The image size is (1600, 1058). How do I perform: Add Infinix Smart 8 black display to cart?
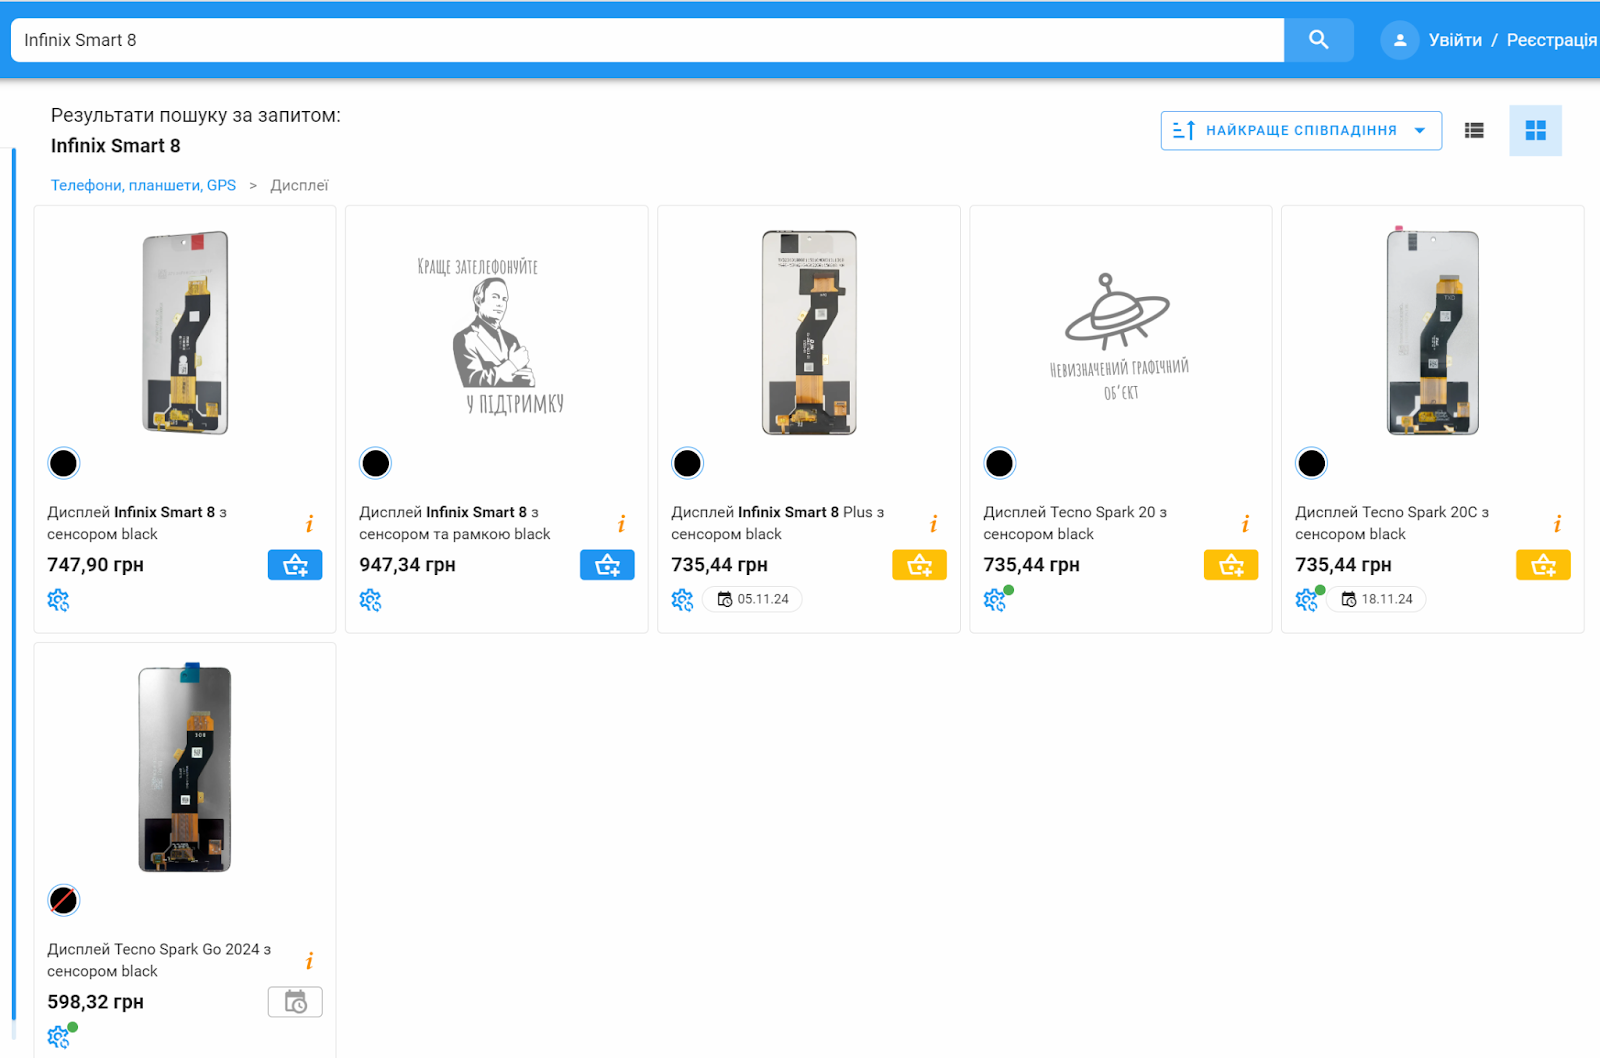point(295,565)
